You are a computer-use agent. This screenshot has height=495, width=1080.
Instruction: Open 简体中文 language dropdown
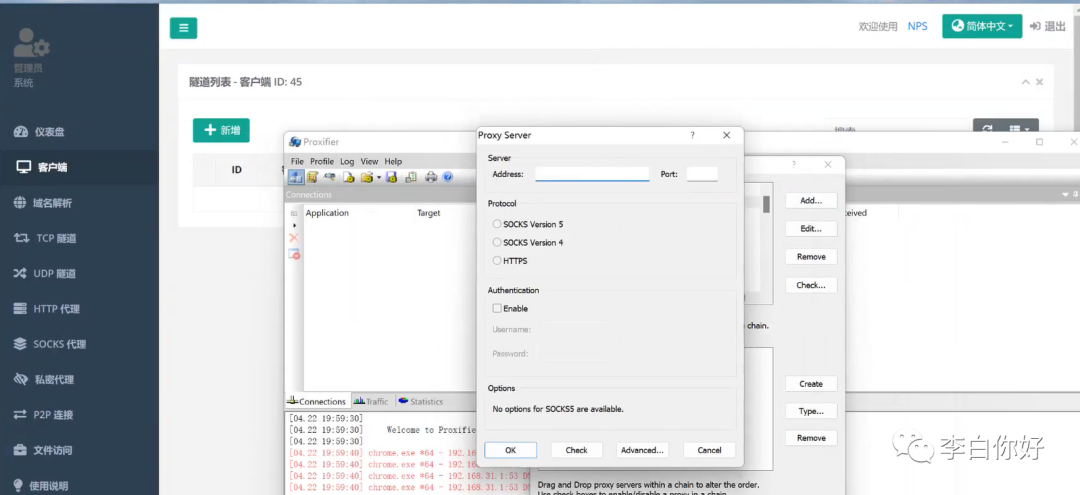(982, 26)
